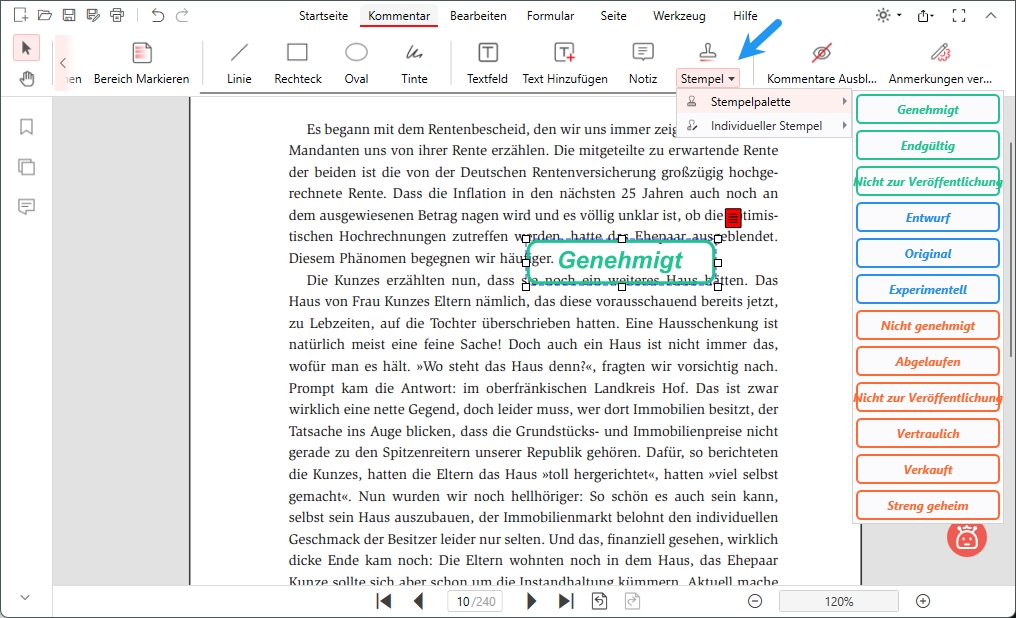Enter fullscreen mode
Screen dimensions: 1016x618
point(959,15)
